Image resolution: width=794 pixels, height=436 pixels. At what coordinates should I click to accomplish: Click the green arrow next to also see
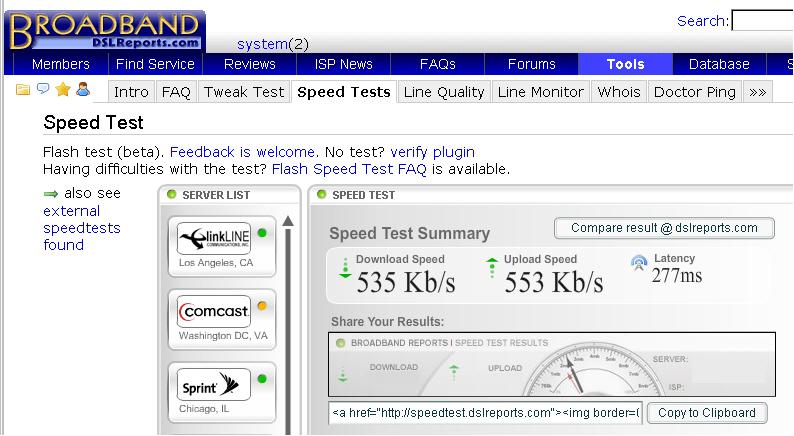(x=51, y=194)
